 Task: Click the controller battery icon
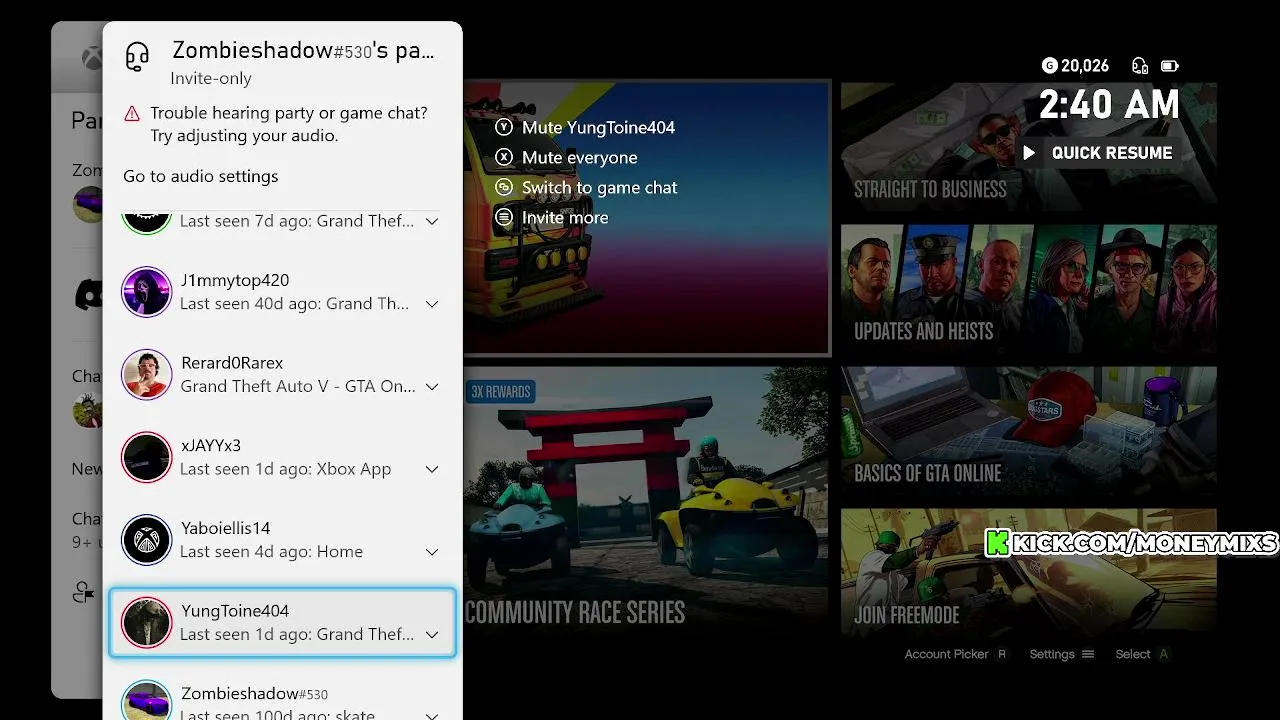[x=1170, y=66]
